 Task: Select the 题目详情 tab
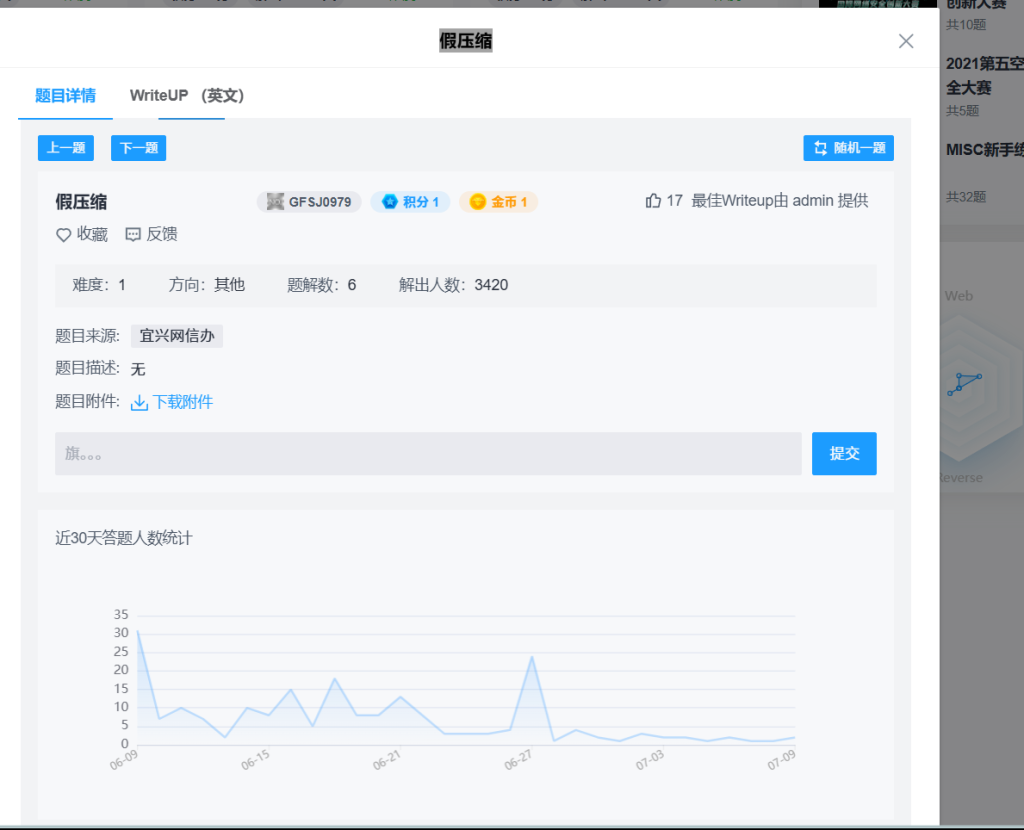[65, 96]
